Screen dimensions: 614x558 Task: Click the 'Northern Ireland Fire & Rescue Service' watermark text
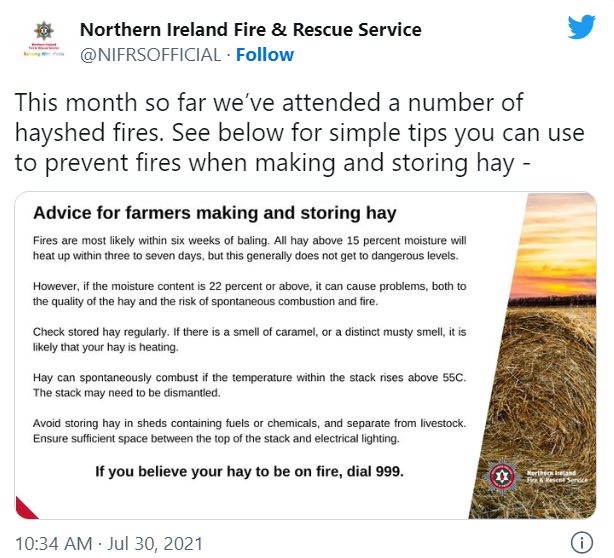pos(557,476)
